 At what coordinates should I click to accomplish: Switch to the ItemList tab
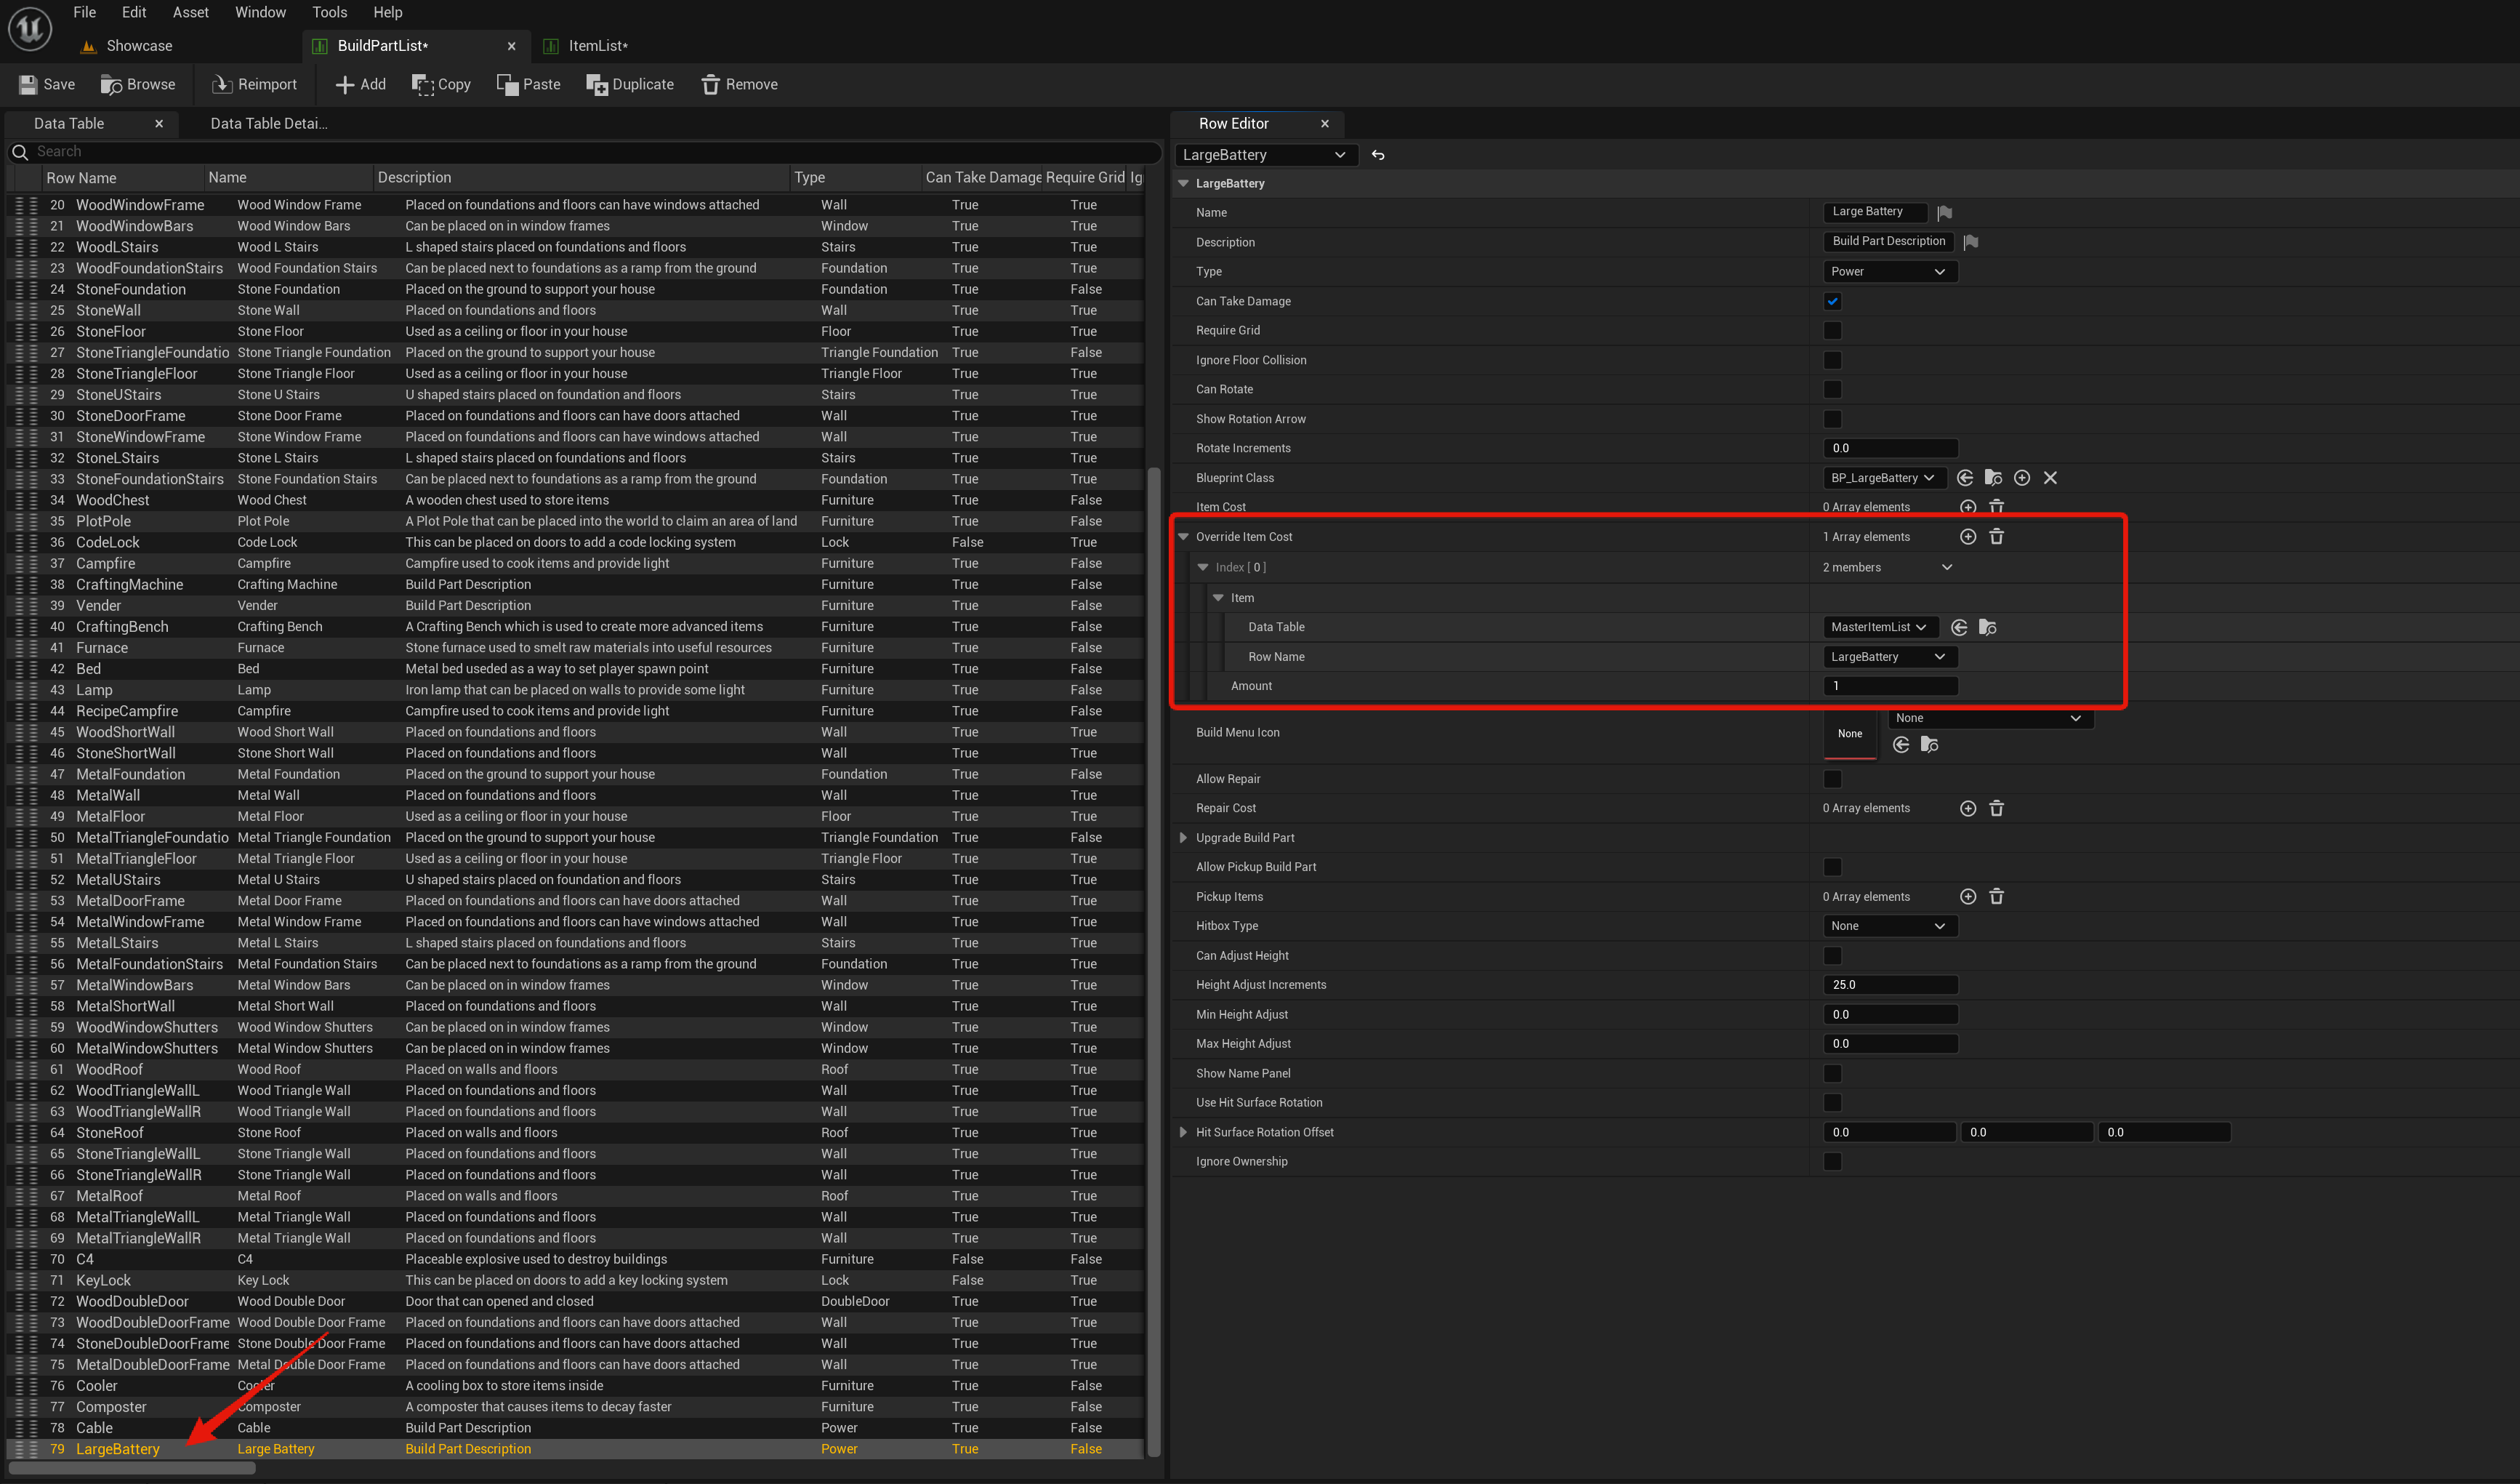click(597, 46)
